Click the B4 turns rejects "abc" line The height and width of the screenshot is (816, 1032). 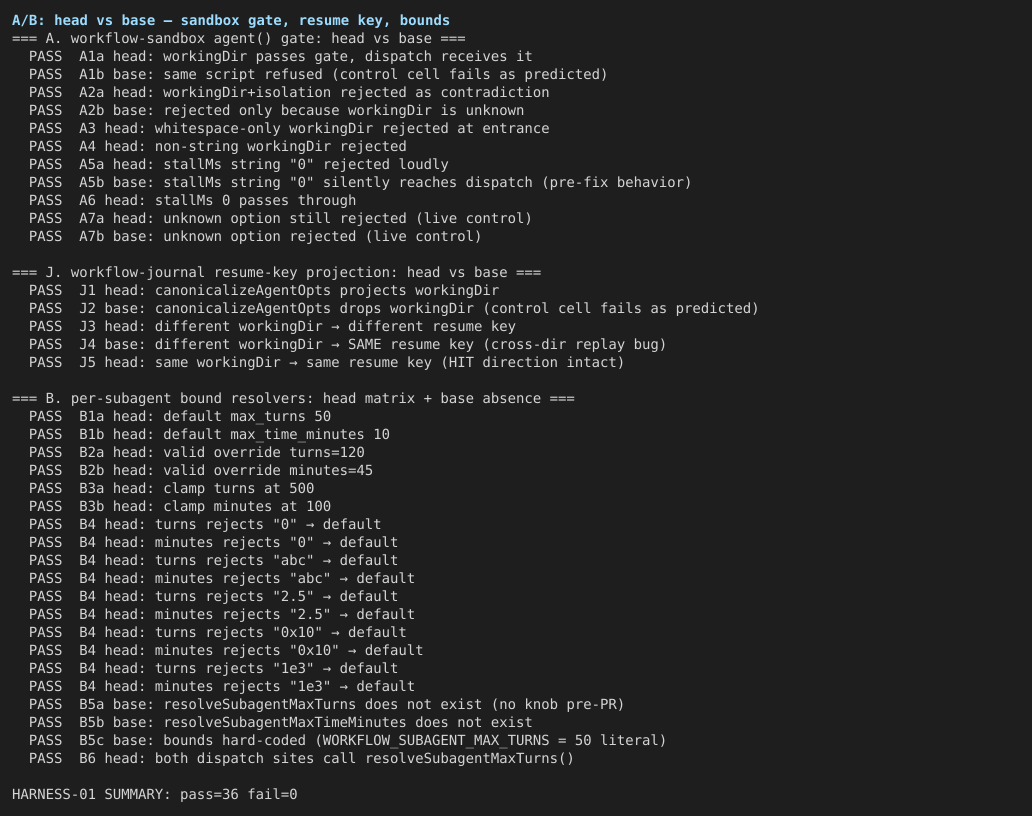click(213, 561)
